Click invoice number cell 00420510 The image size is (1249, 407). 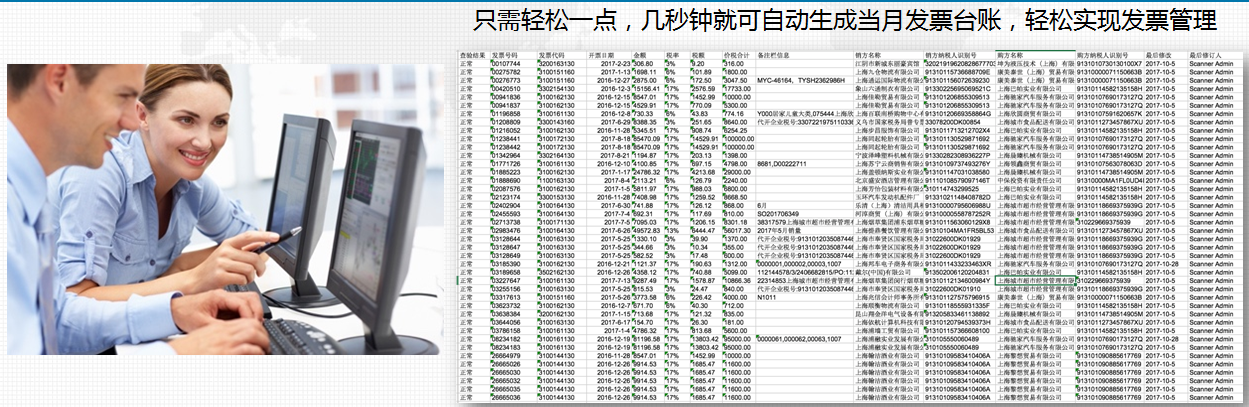(x=506, y=89)
